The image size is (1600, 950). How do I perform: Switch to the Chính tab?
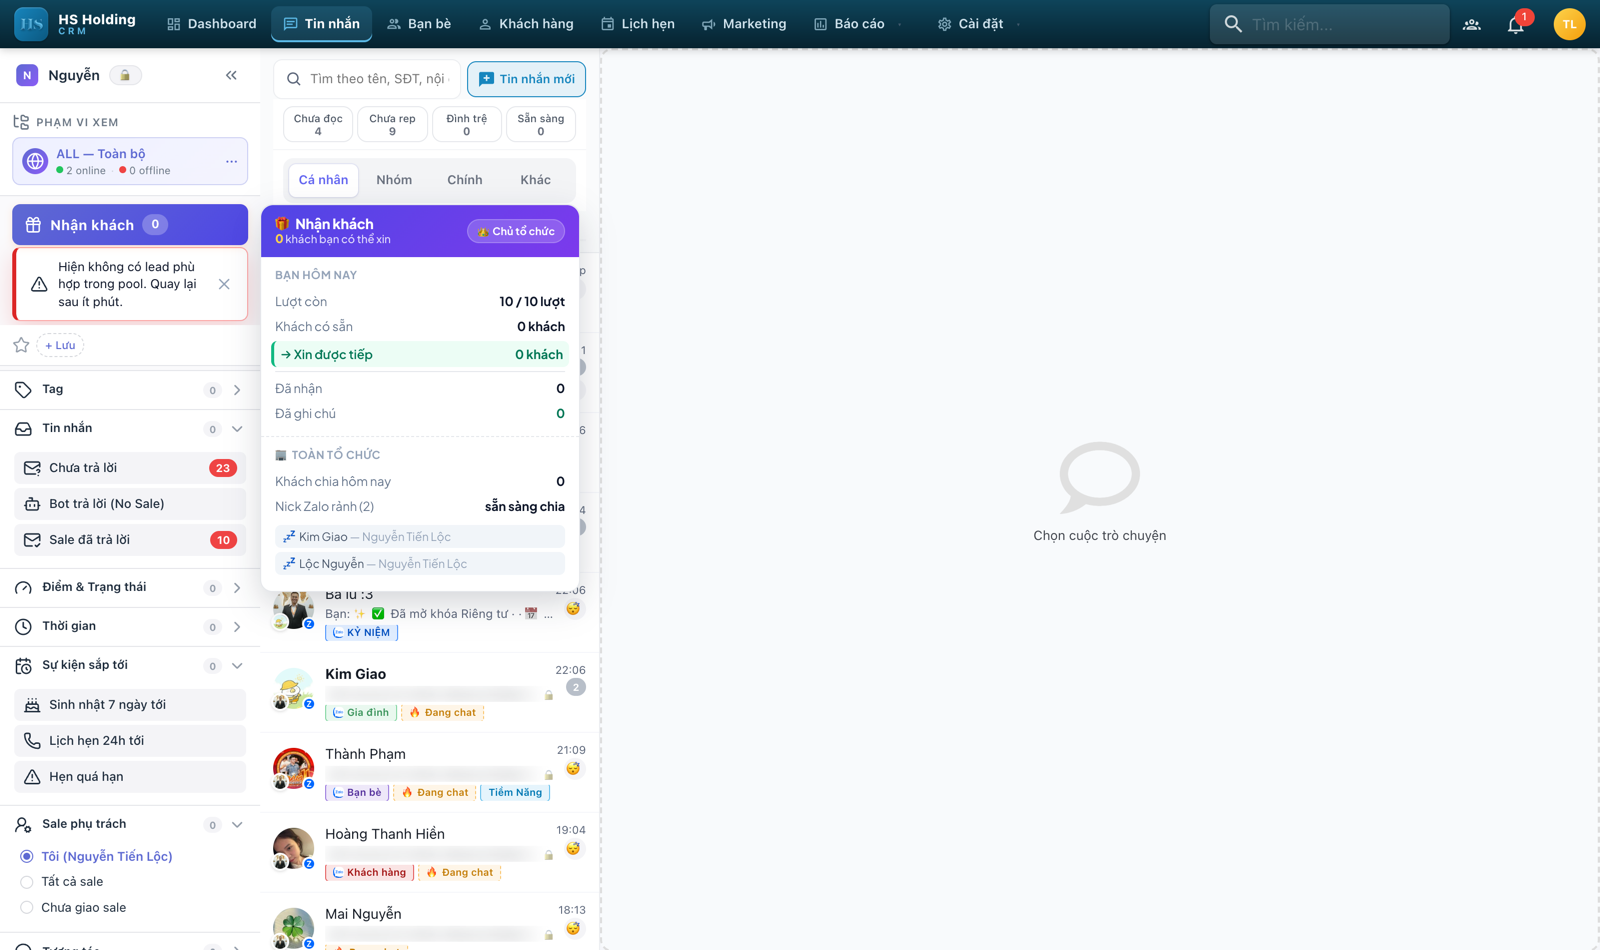464,180
